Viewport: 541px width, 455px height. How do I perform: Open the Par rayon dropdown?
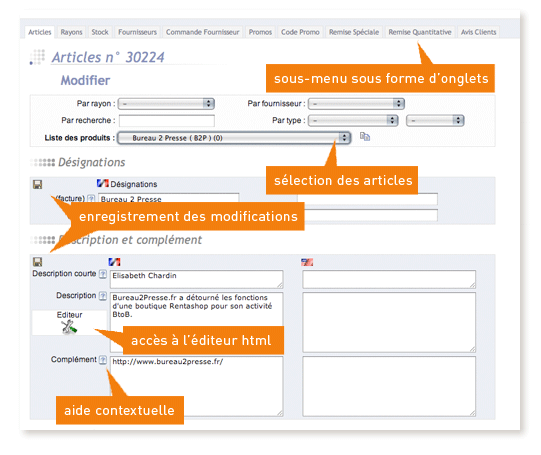tap(166, 103)
